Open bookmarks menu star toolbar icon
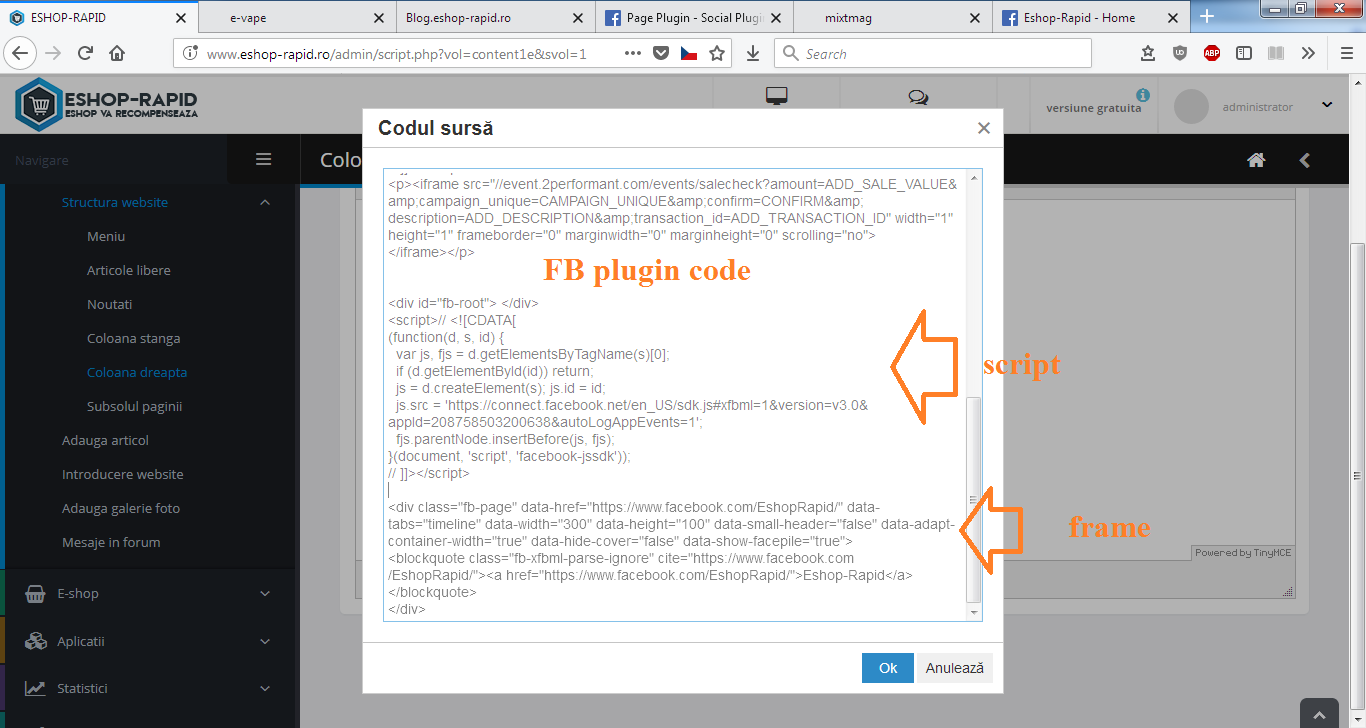1366x728 pixels. point(1148,54)
